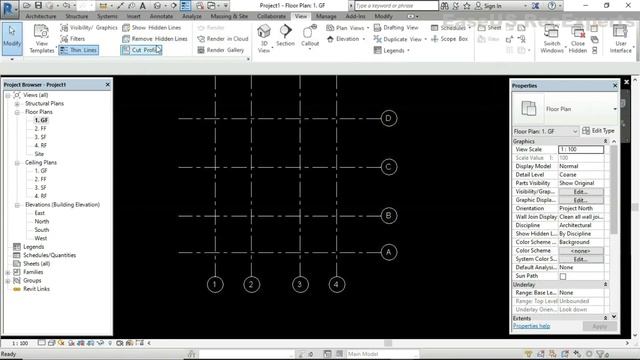Open the Floor Plan type selector dropdown

[x=614, y=109]
